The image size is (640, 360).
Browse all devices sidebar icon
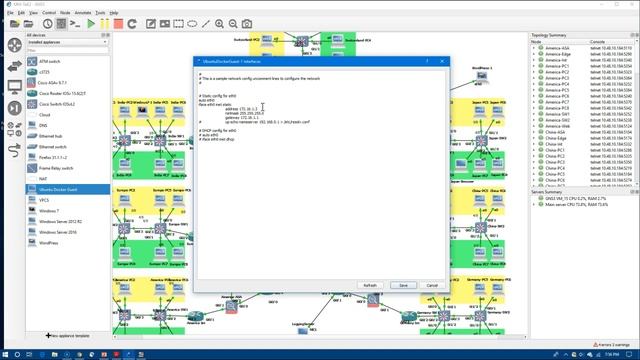click(x=15, y=129)
